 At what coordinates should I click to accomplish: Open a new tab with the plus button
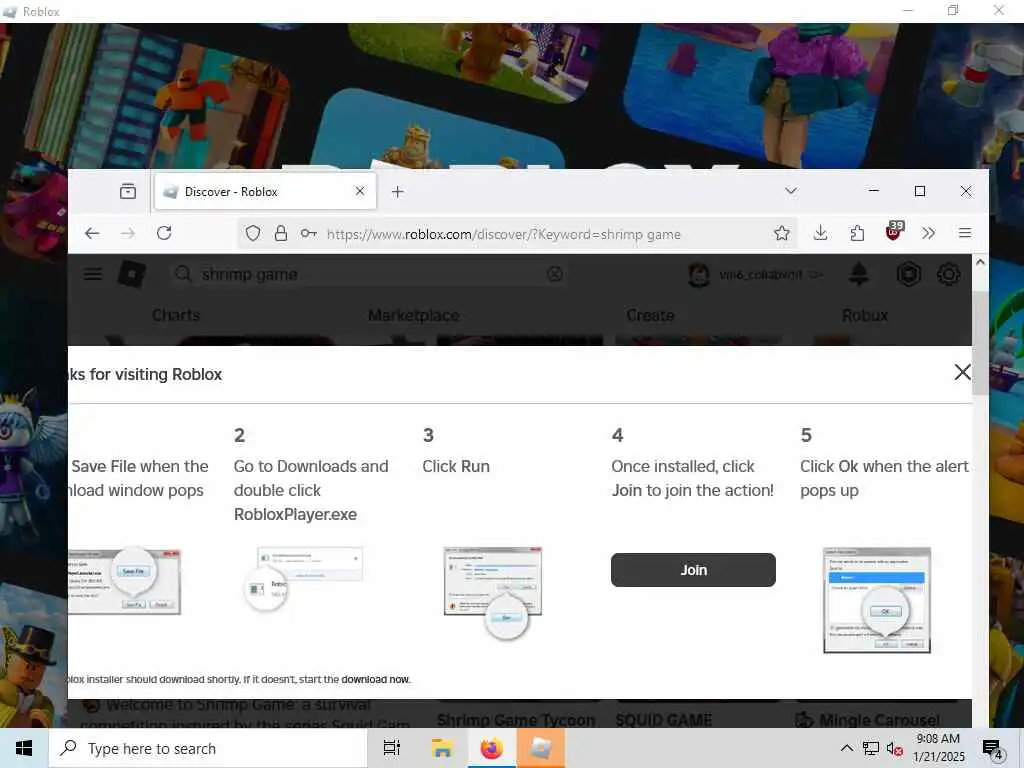point(397,191)
